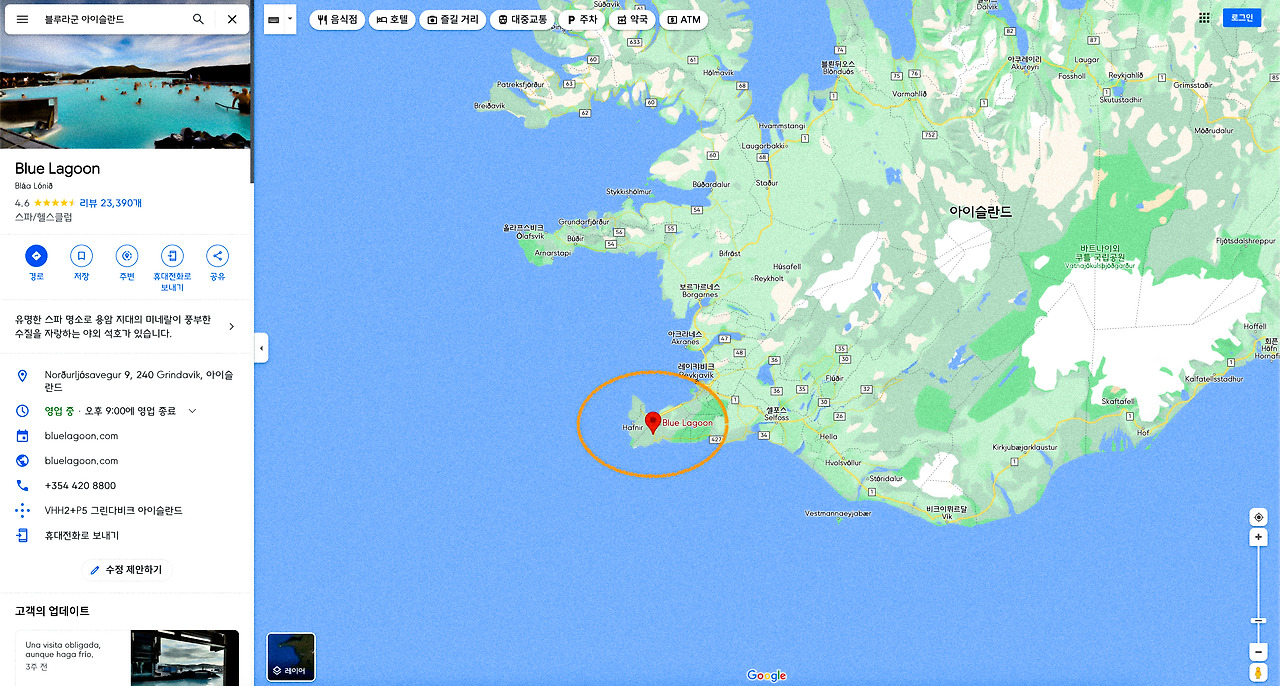Select the 음식점 restaurants filter chip
The width and height of the screenshot is (1280, 686).
point(337,19)
